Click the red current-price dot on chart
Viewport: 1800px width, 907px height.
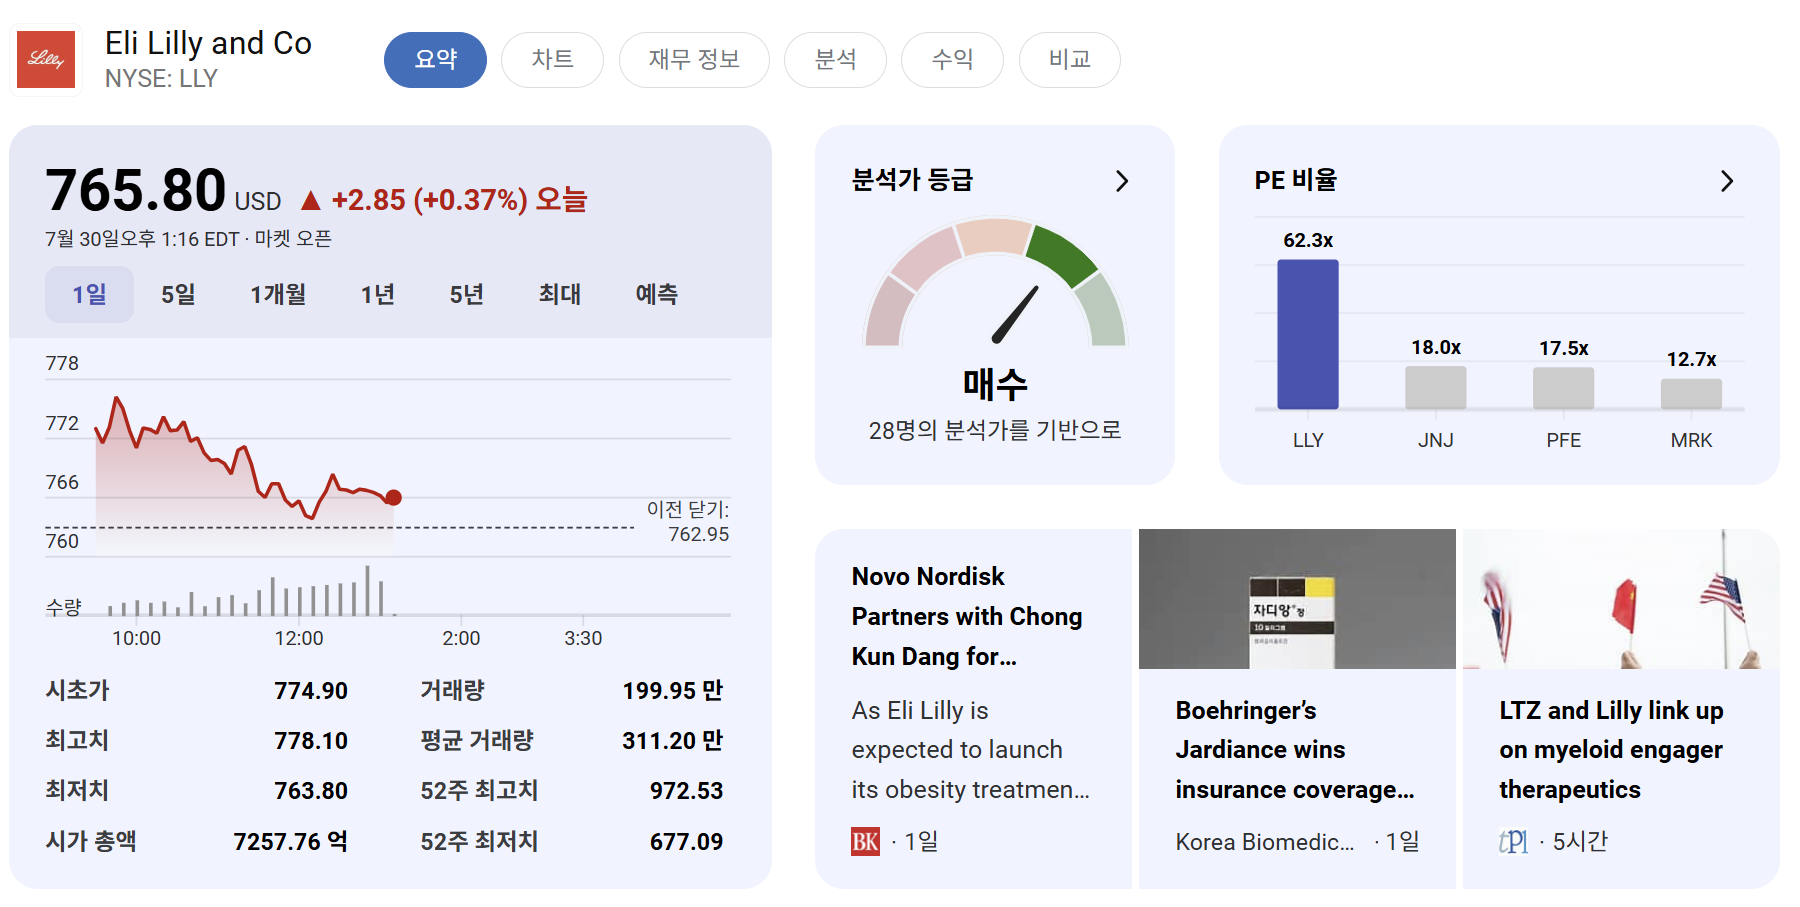pyautogui.click(x=394, y=497)
